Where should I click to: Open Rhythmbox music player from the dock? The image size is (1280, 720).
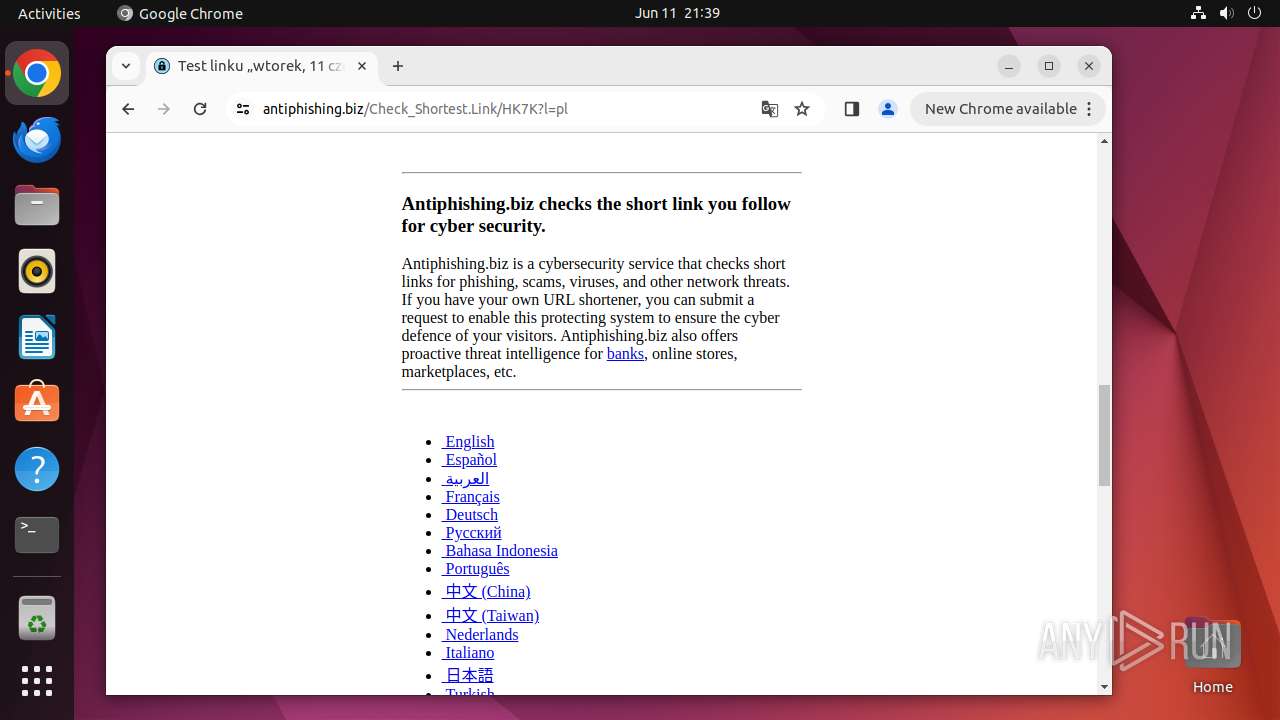(37, 272)
